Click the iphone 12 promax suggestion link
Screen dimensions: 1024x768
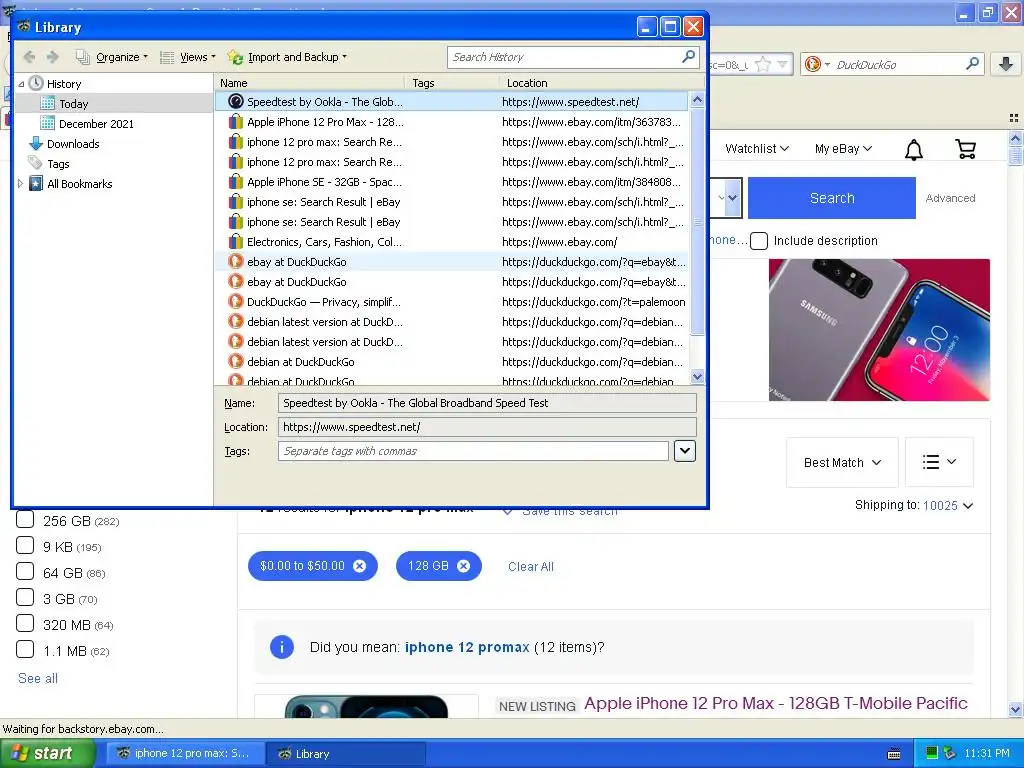tap(467, 647)
